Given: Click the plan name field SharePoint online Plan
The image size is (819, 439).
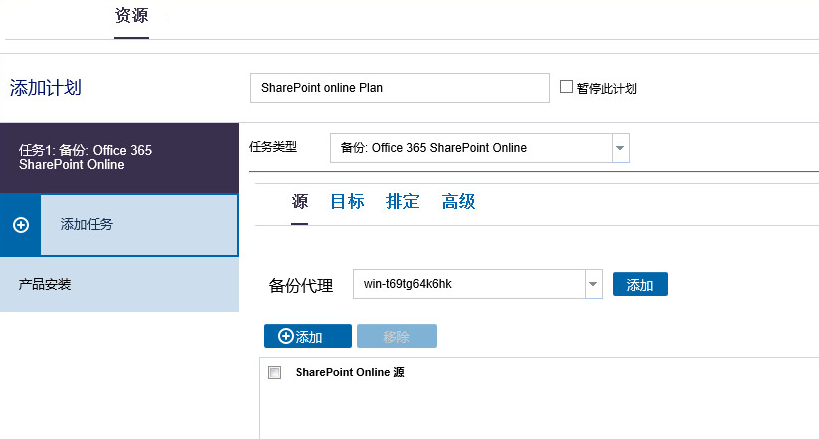Looking at the screenshot, I should tap(399, 88).
